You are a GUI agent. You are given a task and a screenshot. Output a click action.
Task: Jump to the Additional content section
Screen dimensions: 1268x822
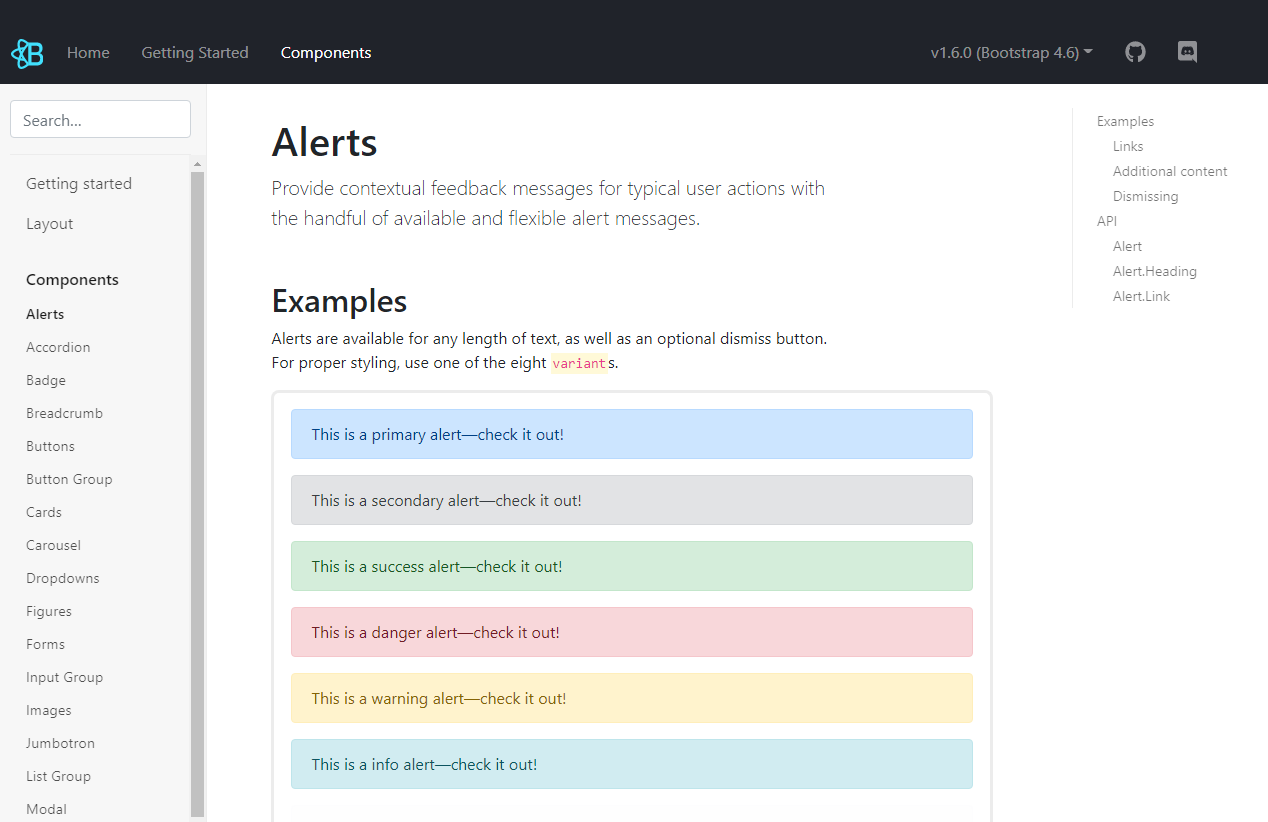(x=1170, y=171)
